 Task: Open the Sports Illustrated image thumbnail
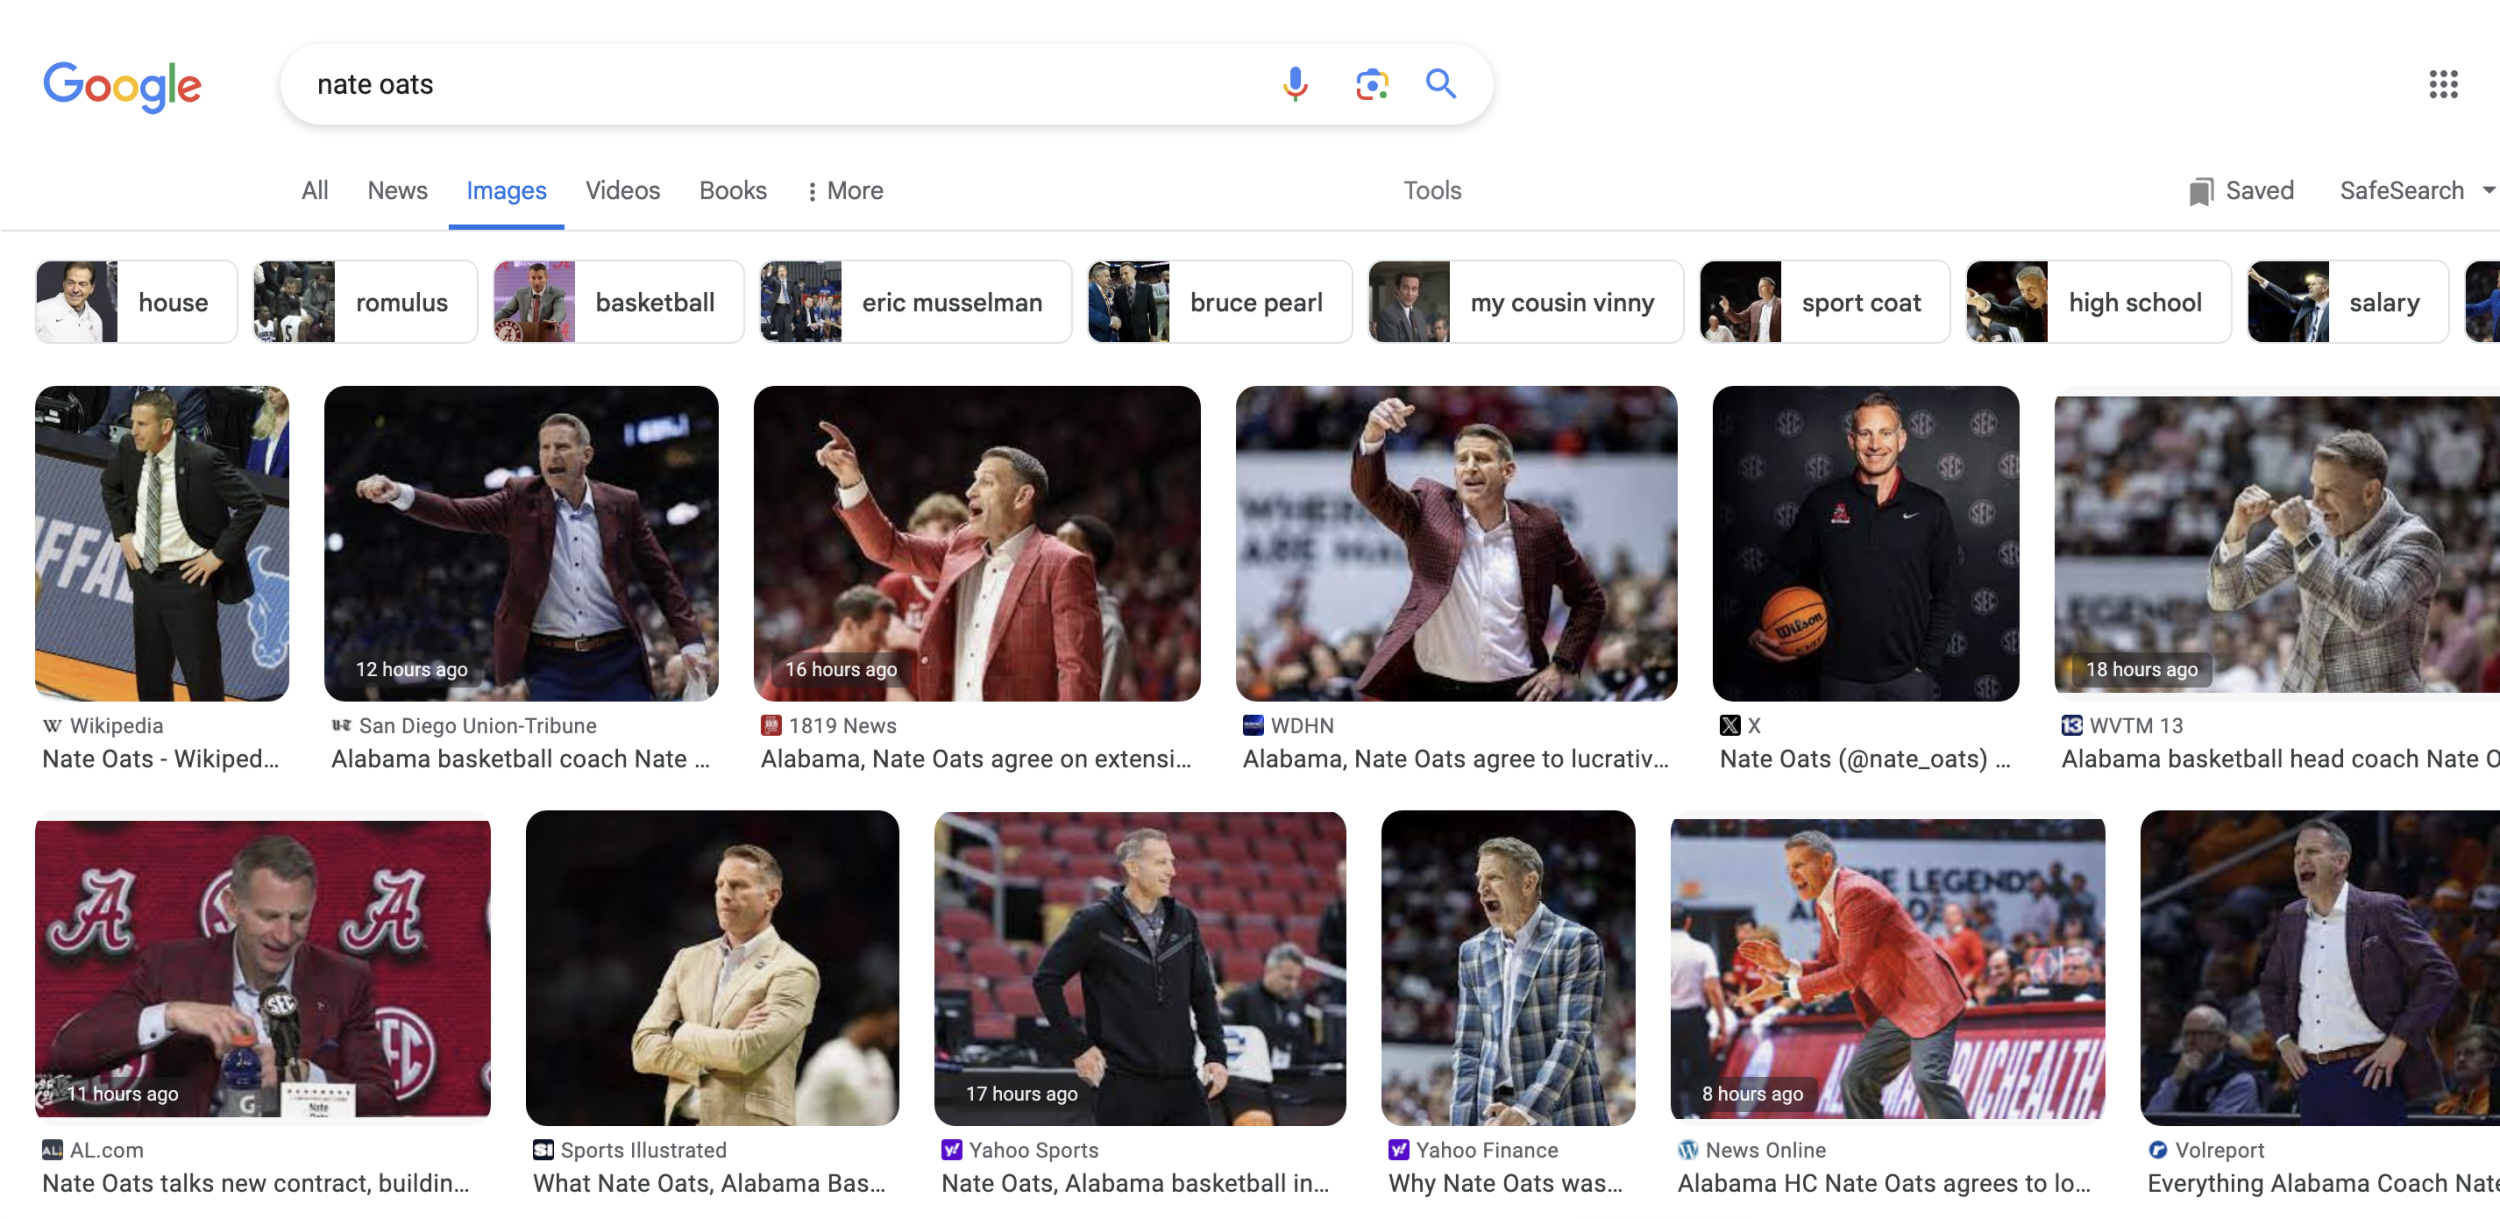(712, 967)
